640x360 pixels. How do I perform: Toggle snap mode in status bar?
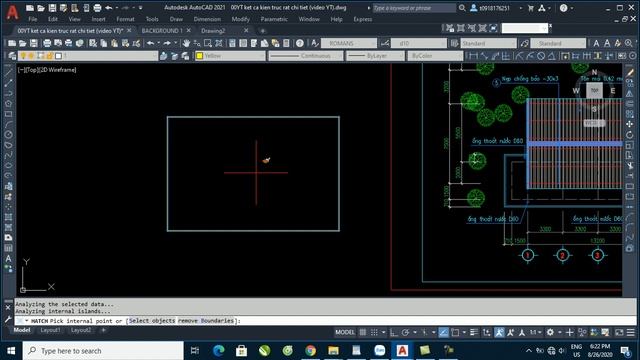pyautogui.click(x=374, y=332)
